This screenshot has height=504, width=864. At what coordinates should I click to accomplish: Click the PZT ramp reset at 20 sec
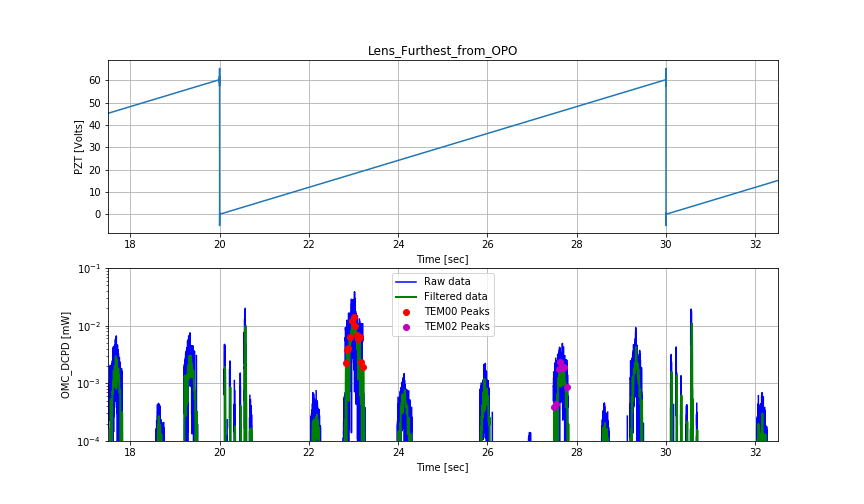tap(219, 147)
